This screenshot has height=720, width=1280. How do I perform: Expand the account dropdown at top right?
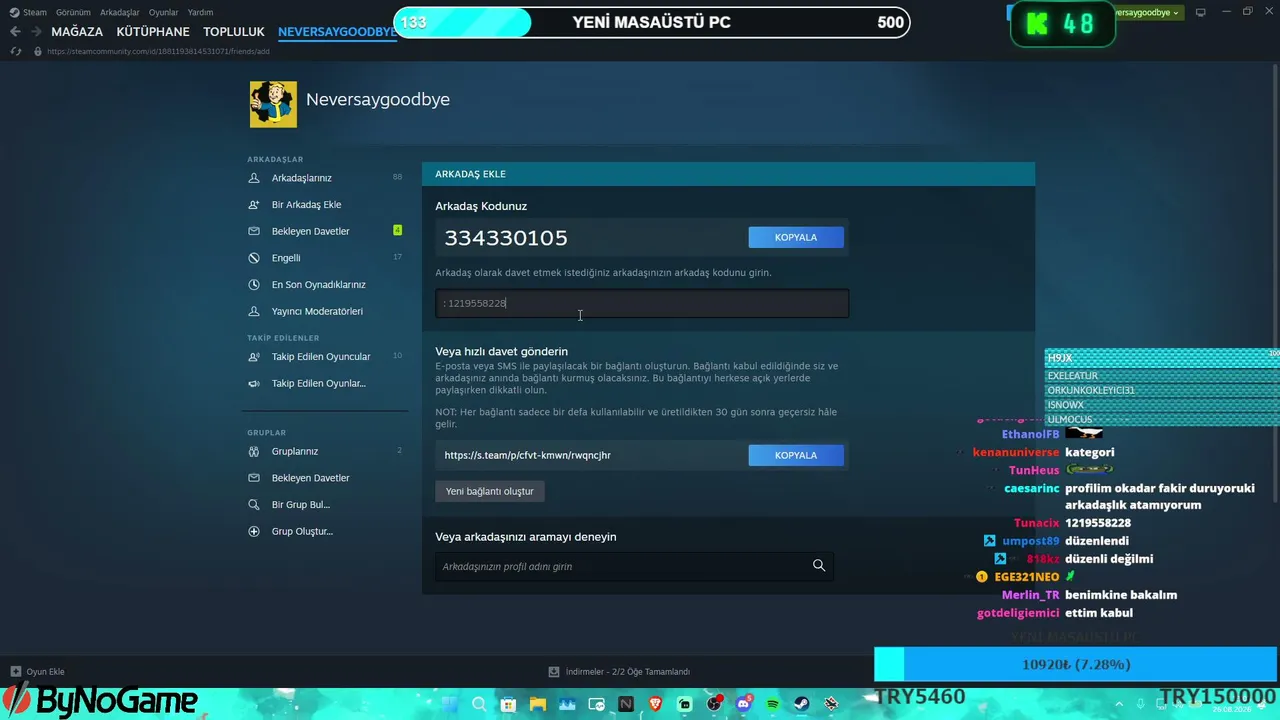pyautogui.click(x=1148, y=13)
